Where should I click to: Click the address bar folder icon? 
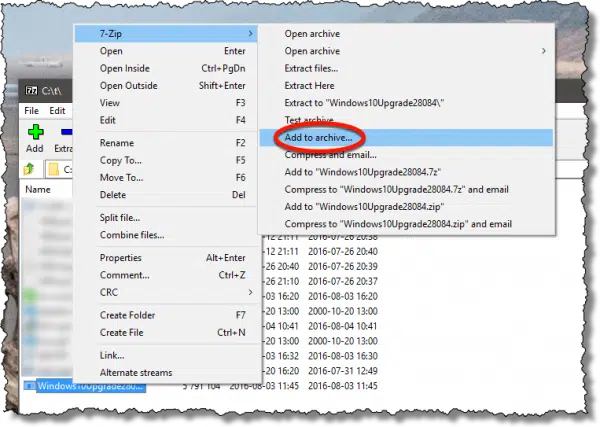[54, 169]
